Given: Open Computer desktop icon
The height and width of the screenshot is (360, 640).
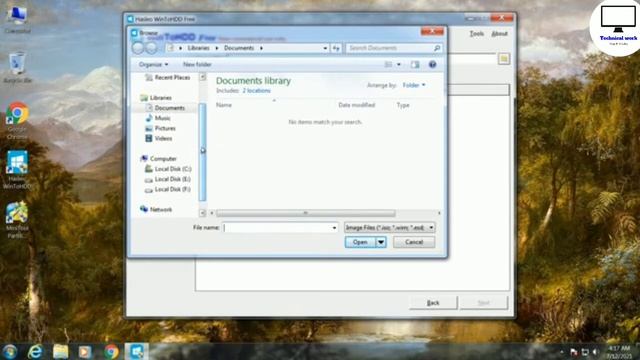Looking at the screenshot, I should click(x=17, y=20).
